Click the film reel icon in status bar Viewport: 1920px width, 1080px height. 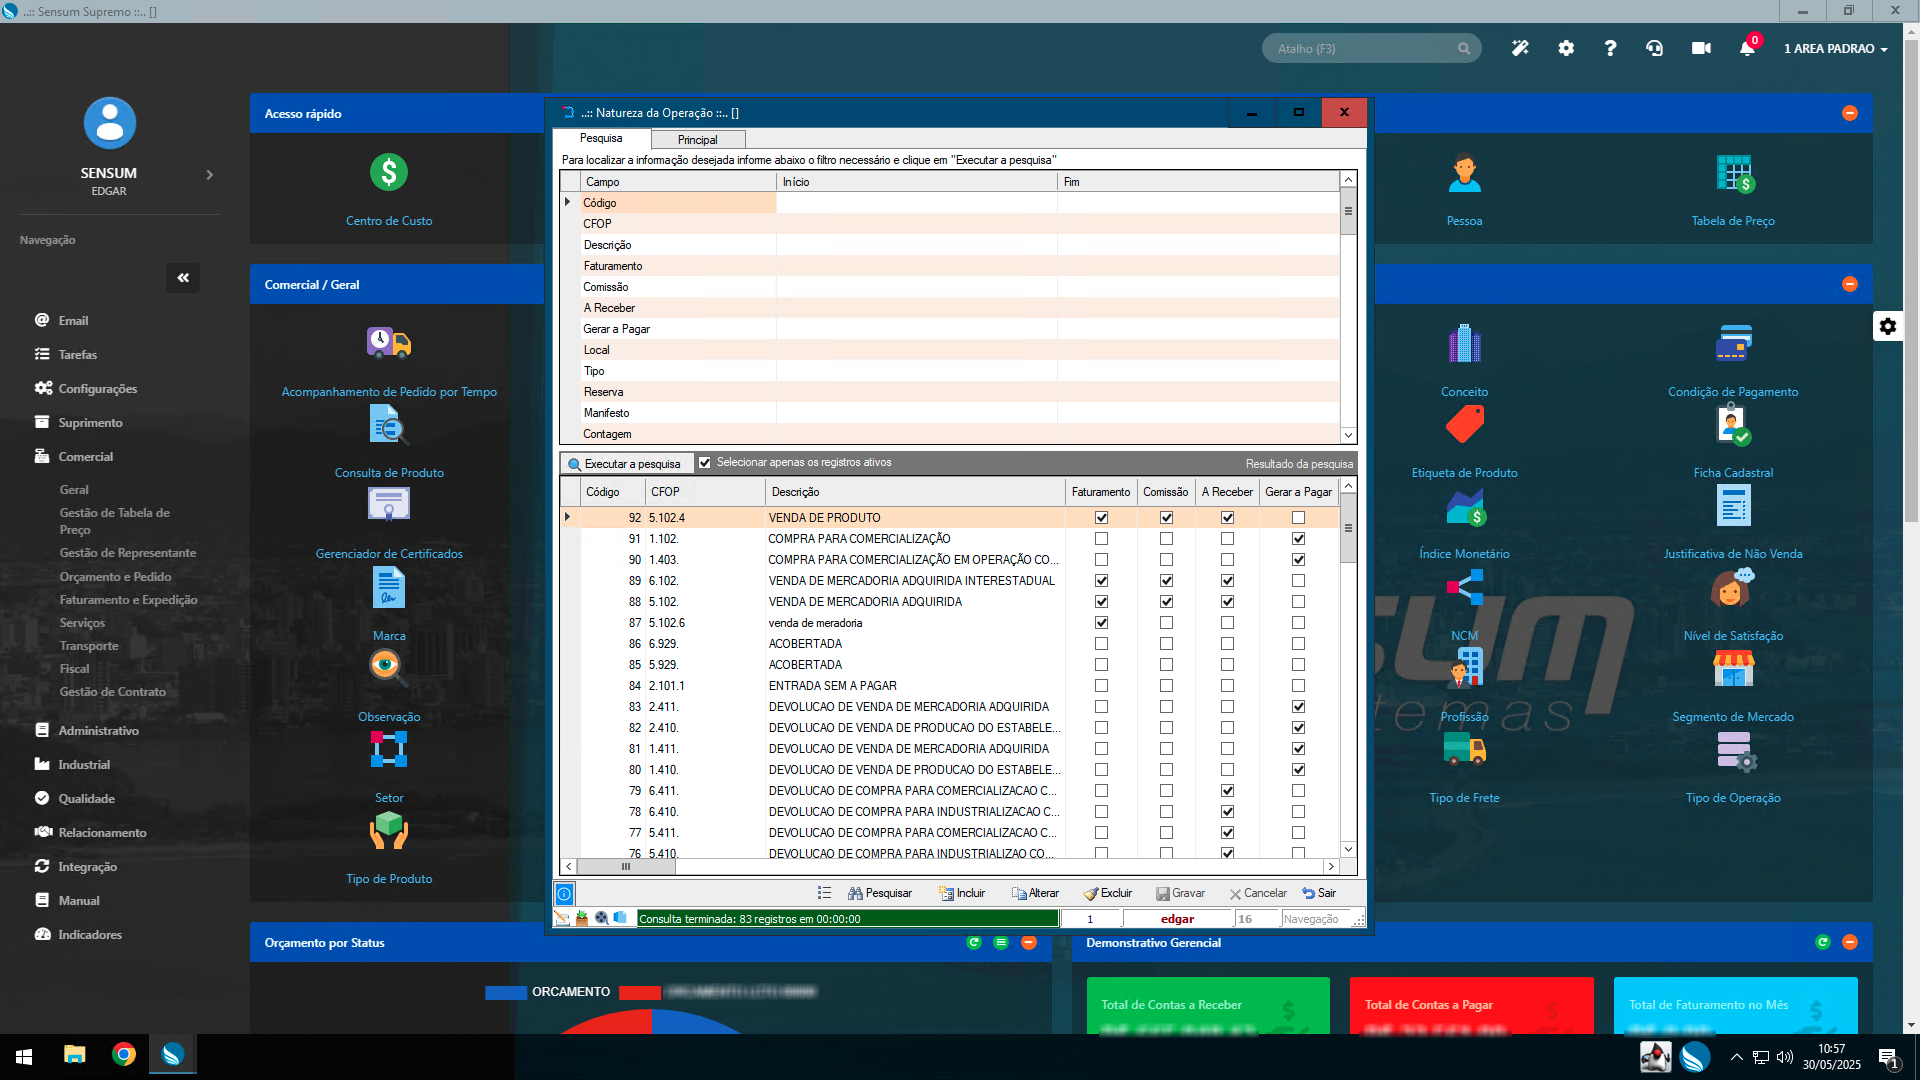click(x=601, y=918)
